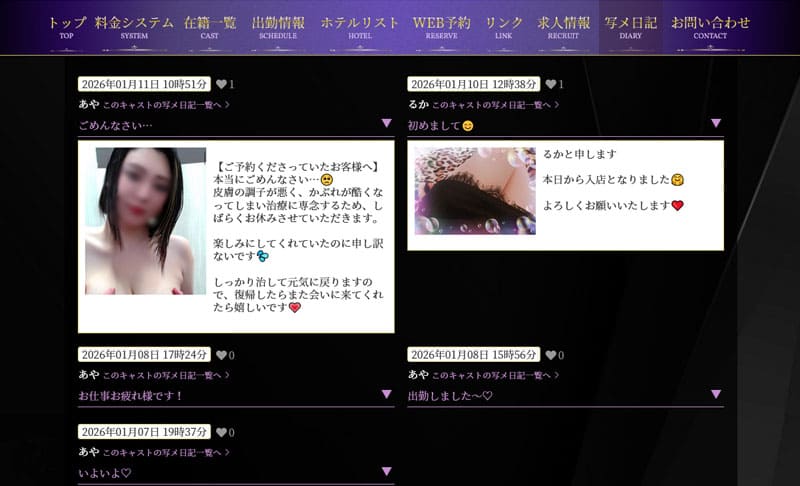Click heart icon for 2026年01月08日 17時24分 entry

221,355
